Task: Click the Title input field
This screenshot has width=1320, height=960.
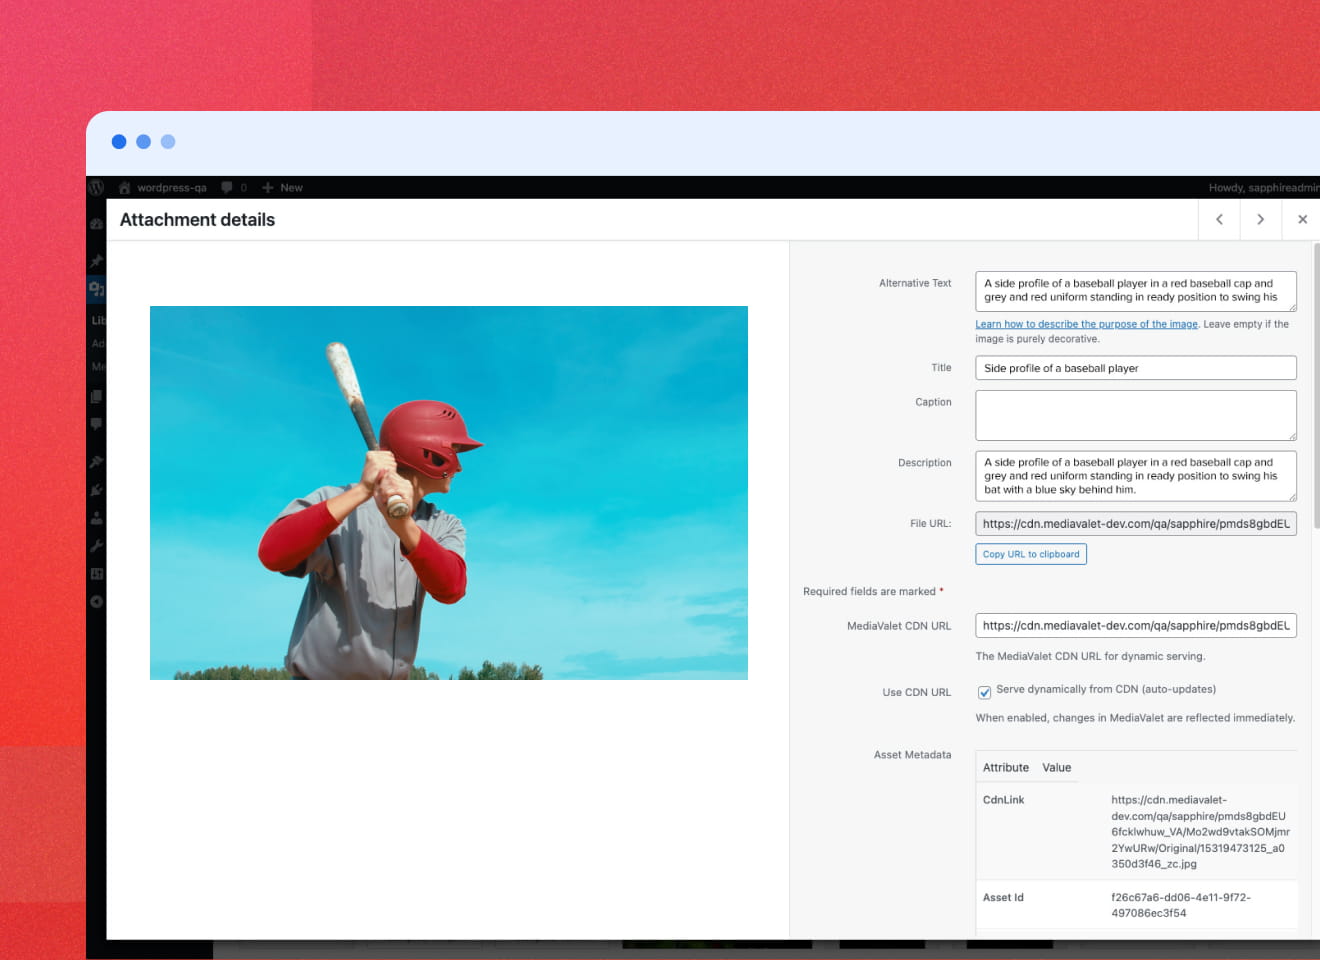Action: pyautogui.click(x=1136, y=368)
